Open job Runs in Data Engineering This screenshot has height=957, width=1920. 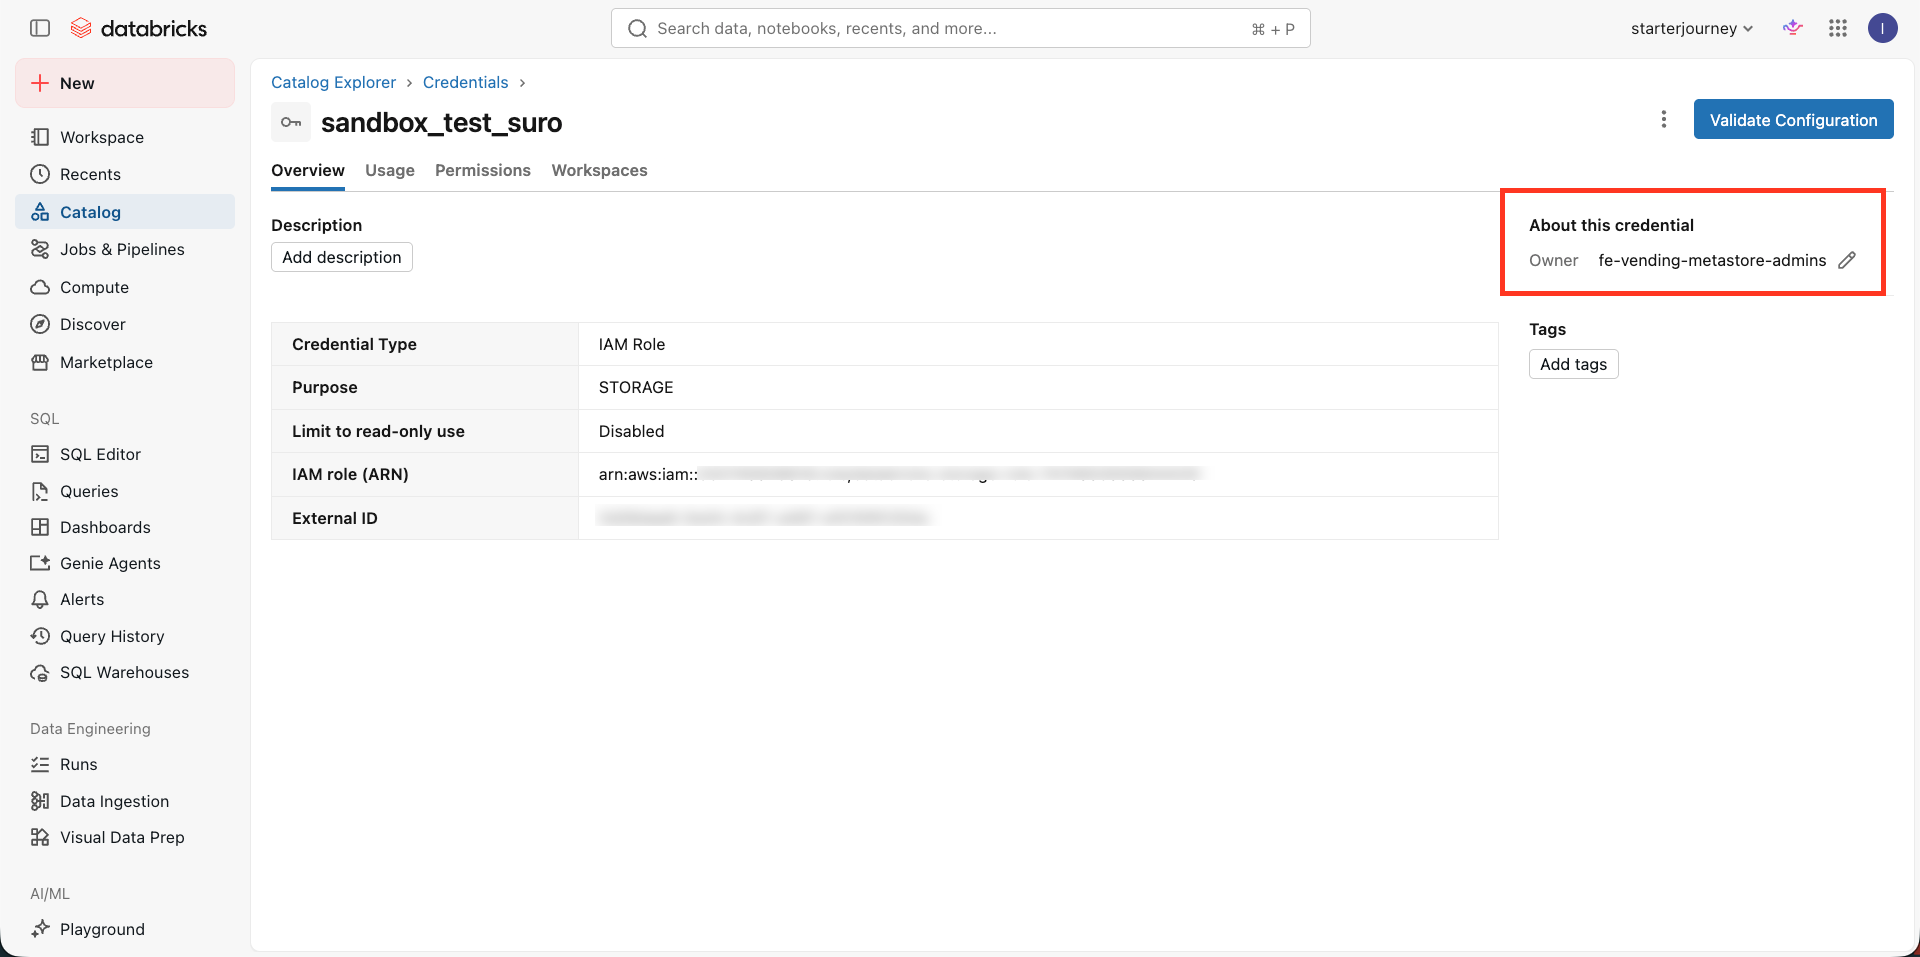click(125, 764)
